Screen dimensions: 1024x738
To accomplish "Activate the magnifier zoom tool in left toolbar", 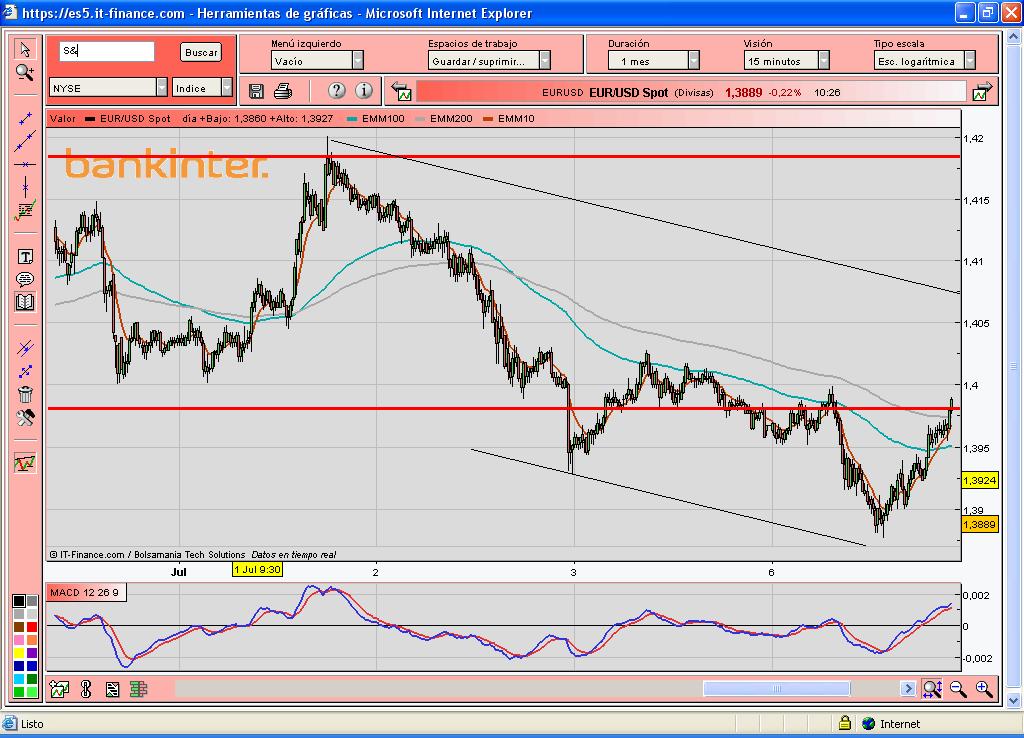I will click(25, 72).
